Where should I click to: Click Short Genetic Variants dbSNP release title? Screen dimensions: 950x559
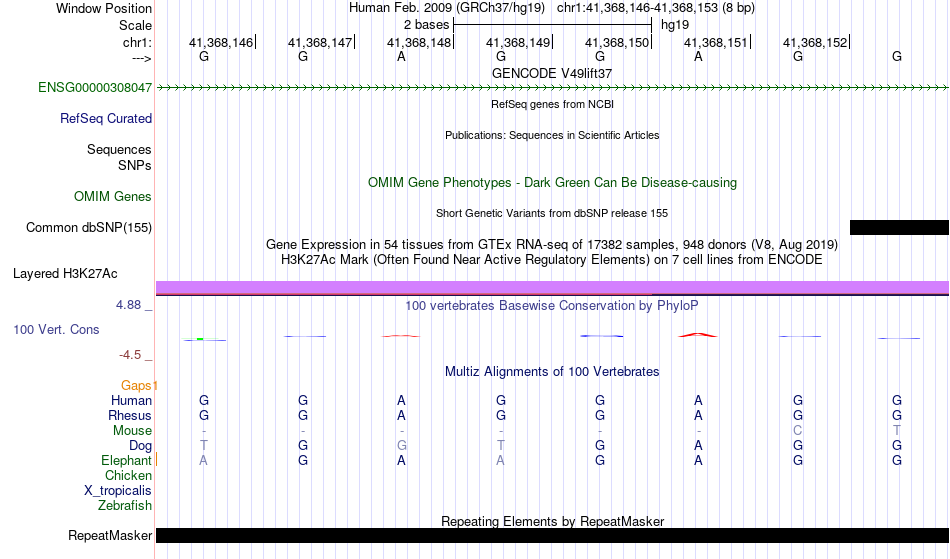point(552,213)
